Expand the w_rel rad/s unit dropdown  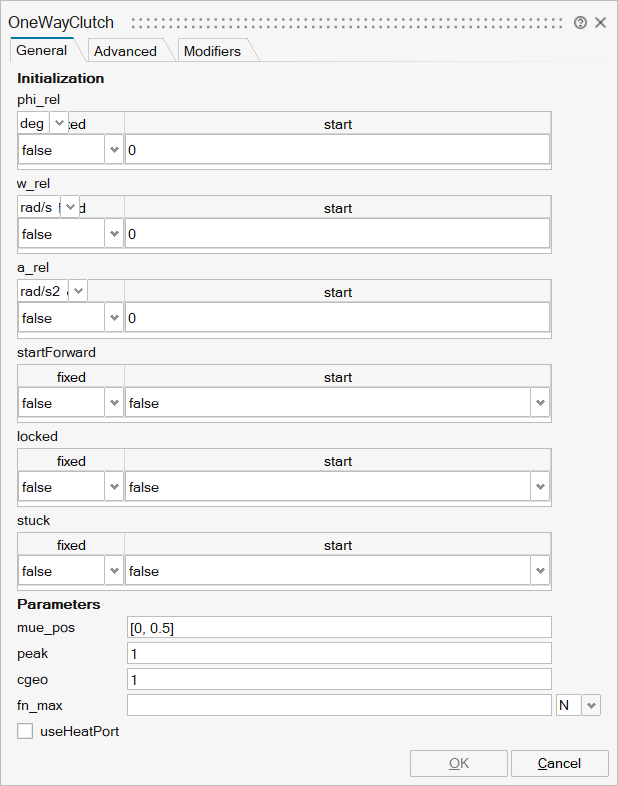(x=69, y=207)
